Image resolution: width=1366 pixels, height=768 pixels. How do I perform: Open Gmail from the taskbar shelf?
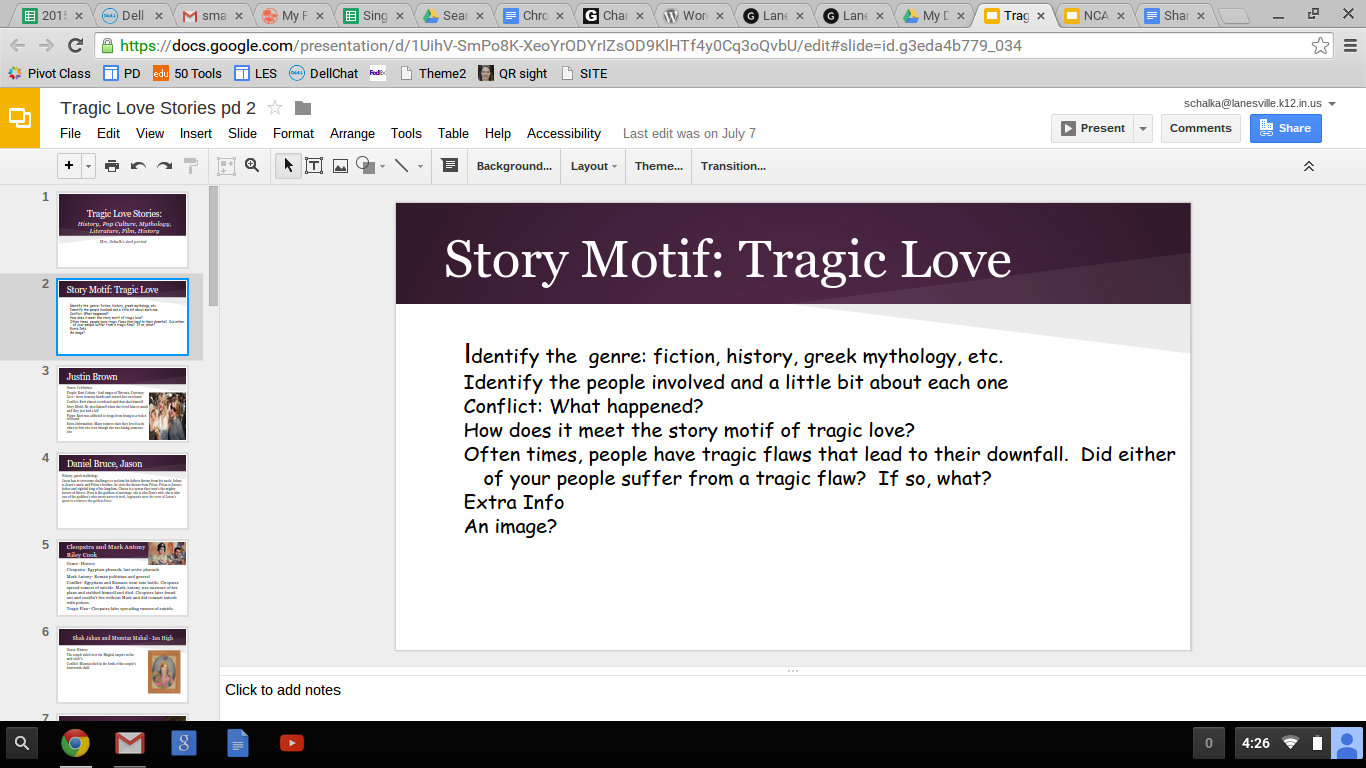point(129,743)
